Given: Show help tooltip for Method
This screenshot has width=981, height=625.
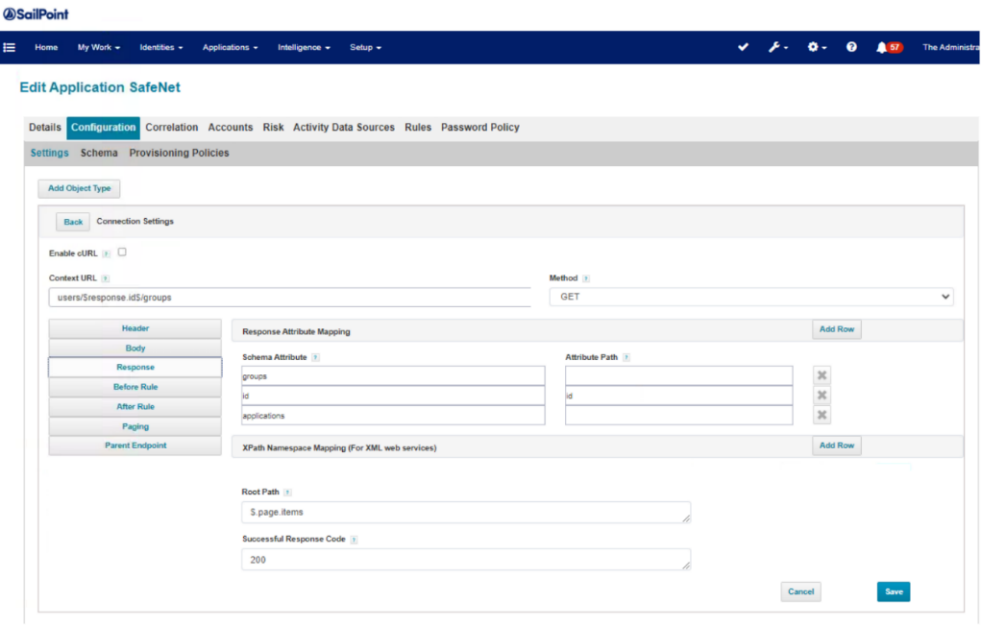Looking at the screenshot, I should click(x=586, y=278).
